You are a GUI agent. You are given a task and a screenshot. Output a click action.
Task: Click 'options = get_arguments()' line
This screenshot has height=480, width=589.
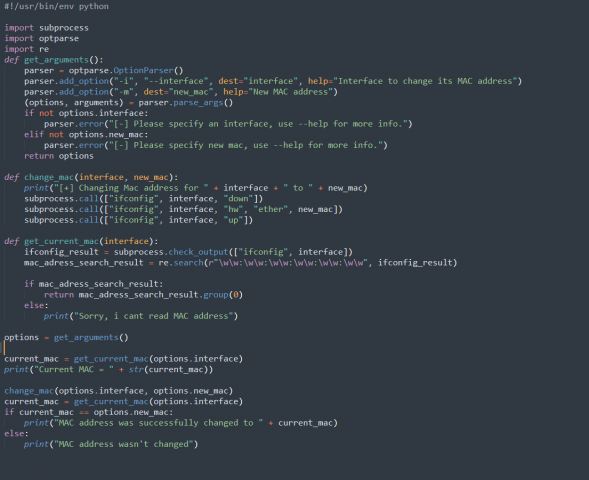tap(66, 337)
